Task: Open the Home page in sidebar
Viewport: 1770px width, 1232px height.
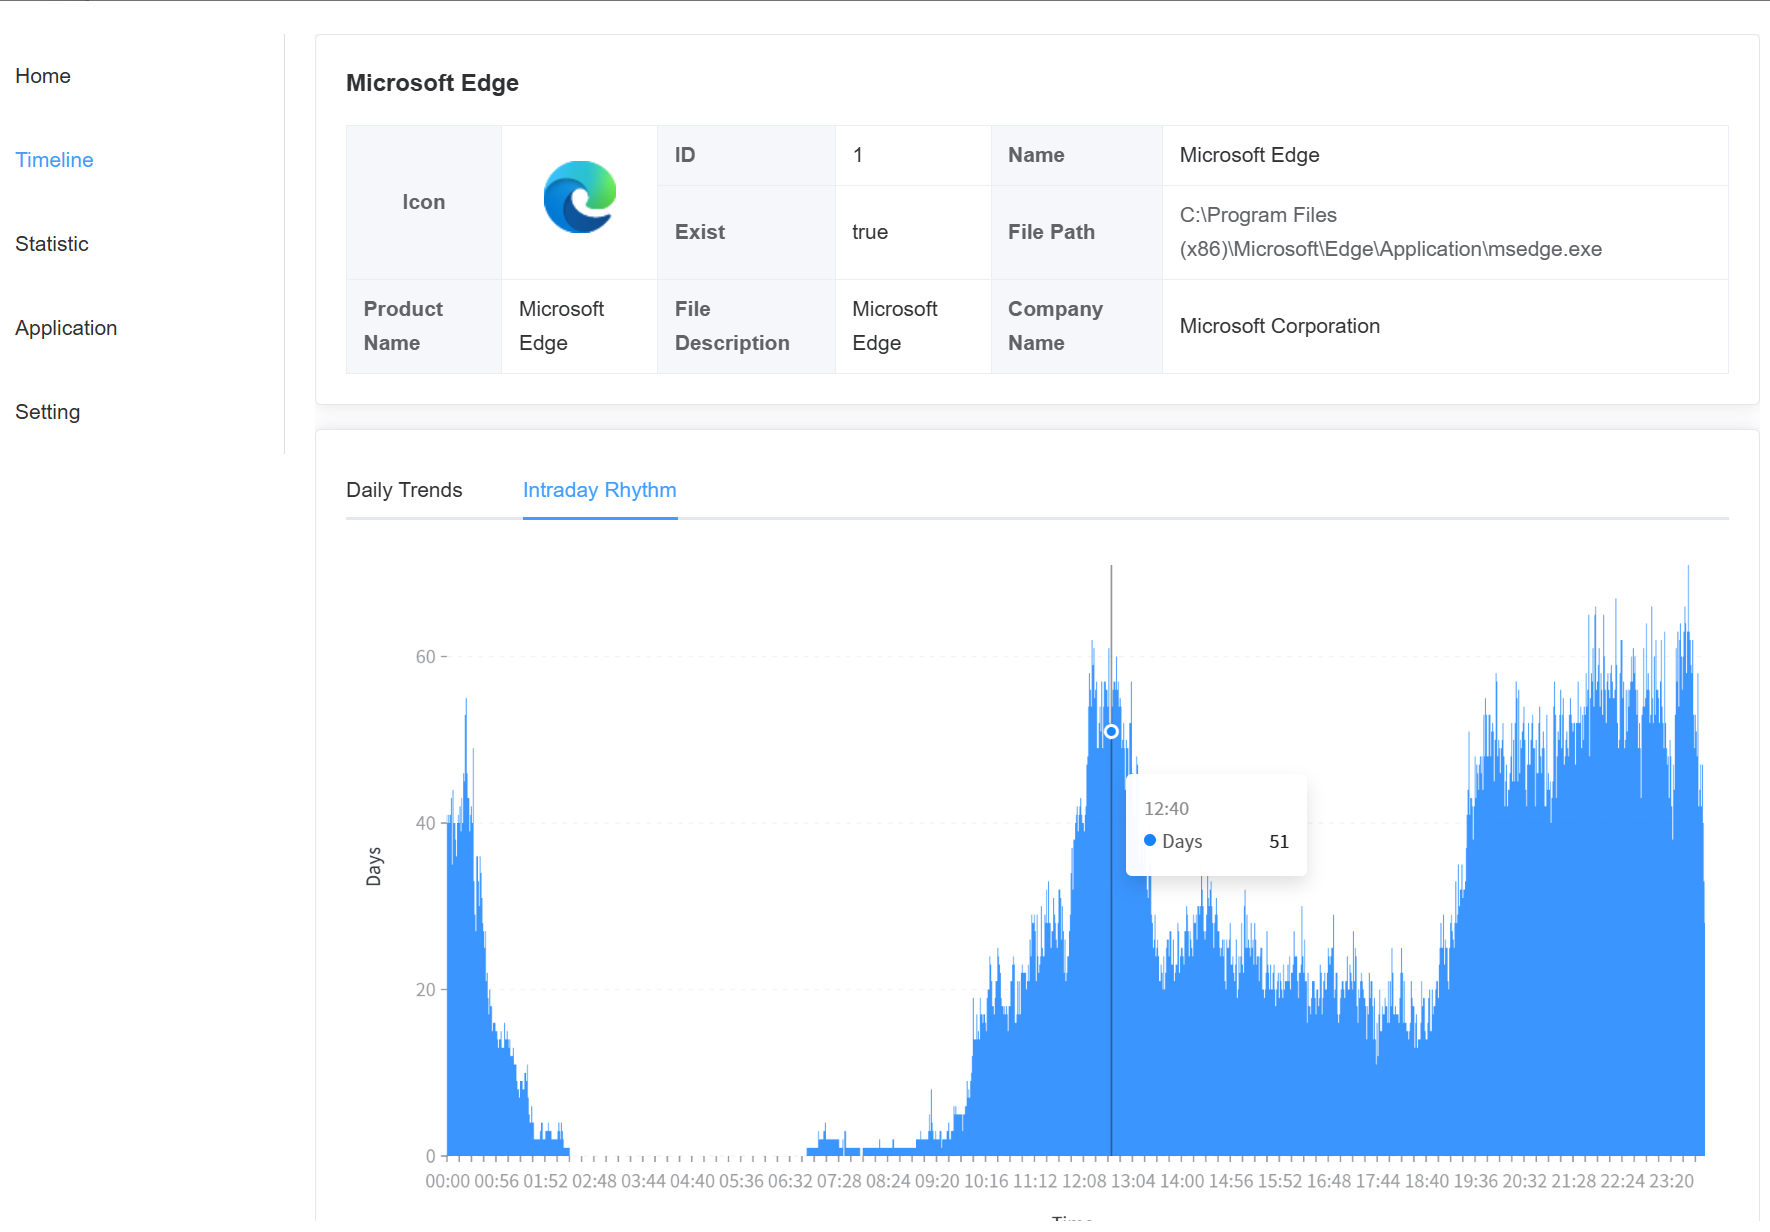Action: pos(43,76)
